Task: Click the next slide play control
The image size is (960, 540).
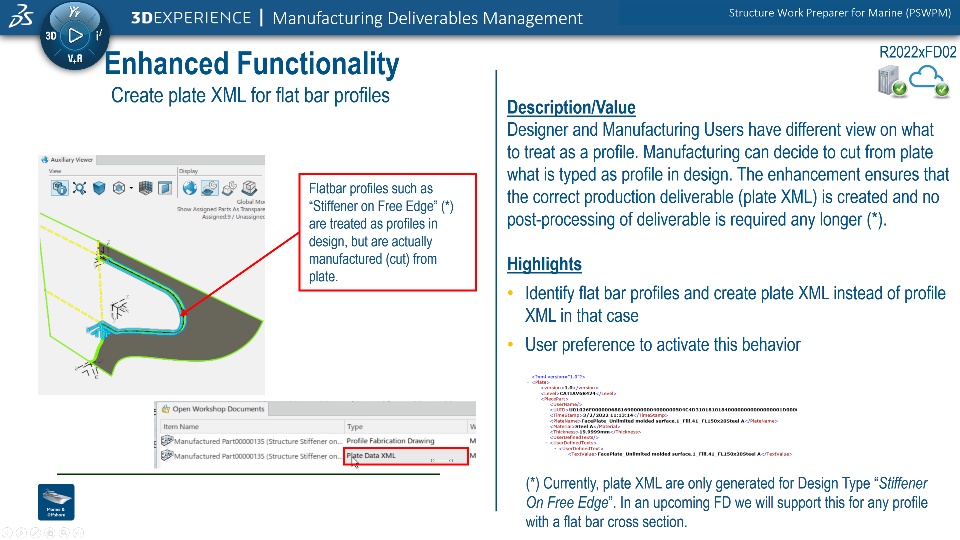Action: point(21,533)
